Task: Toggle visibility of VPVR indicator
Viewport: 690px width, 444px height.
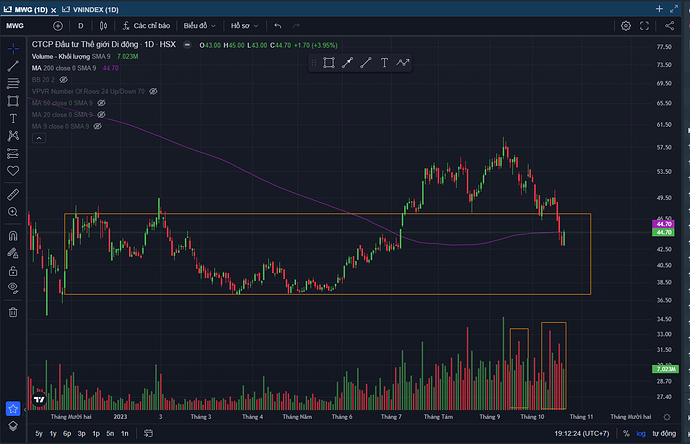Action: pos(154,91)
